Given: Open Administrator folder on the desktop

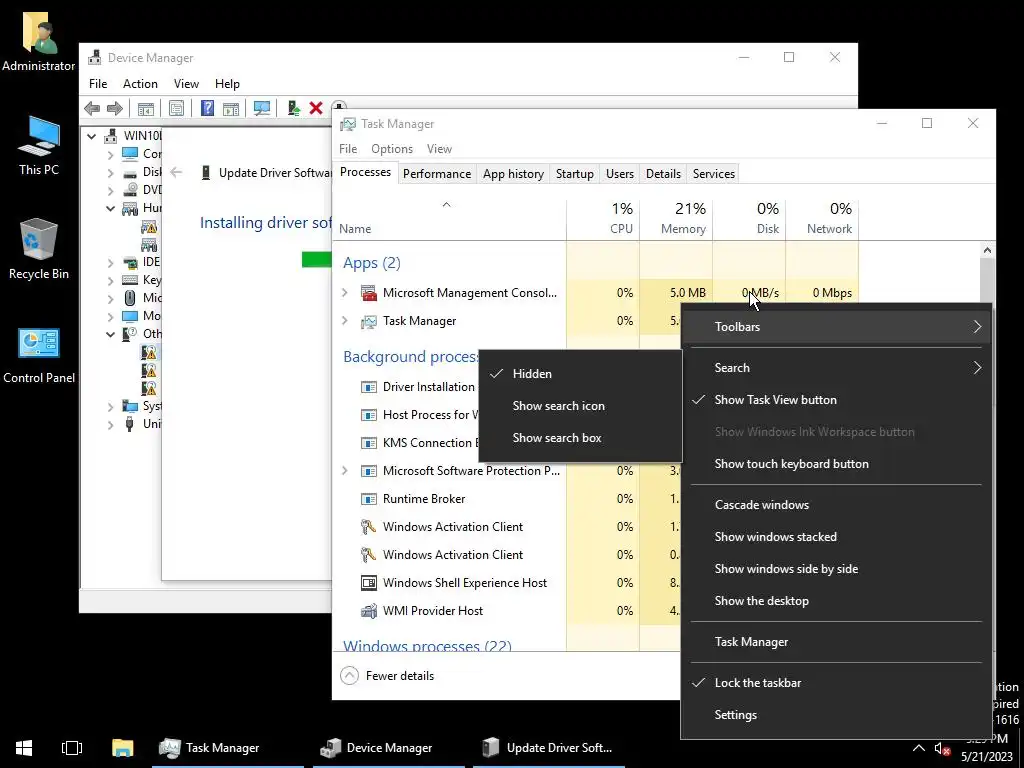Looking at the screenshot, I should pyautogui.click(x=39, y=41).
